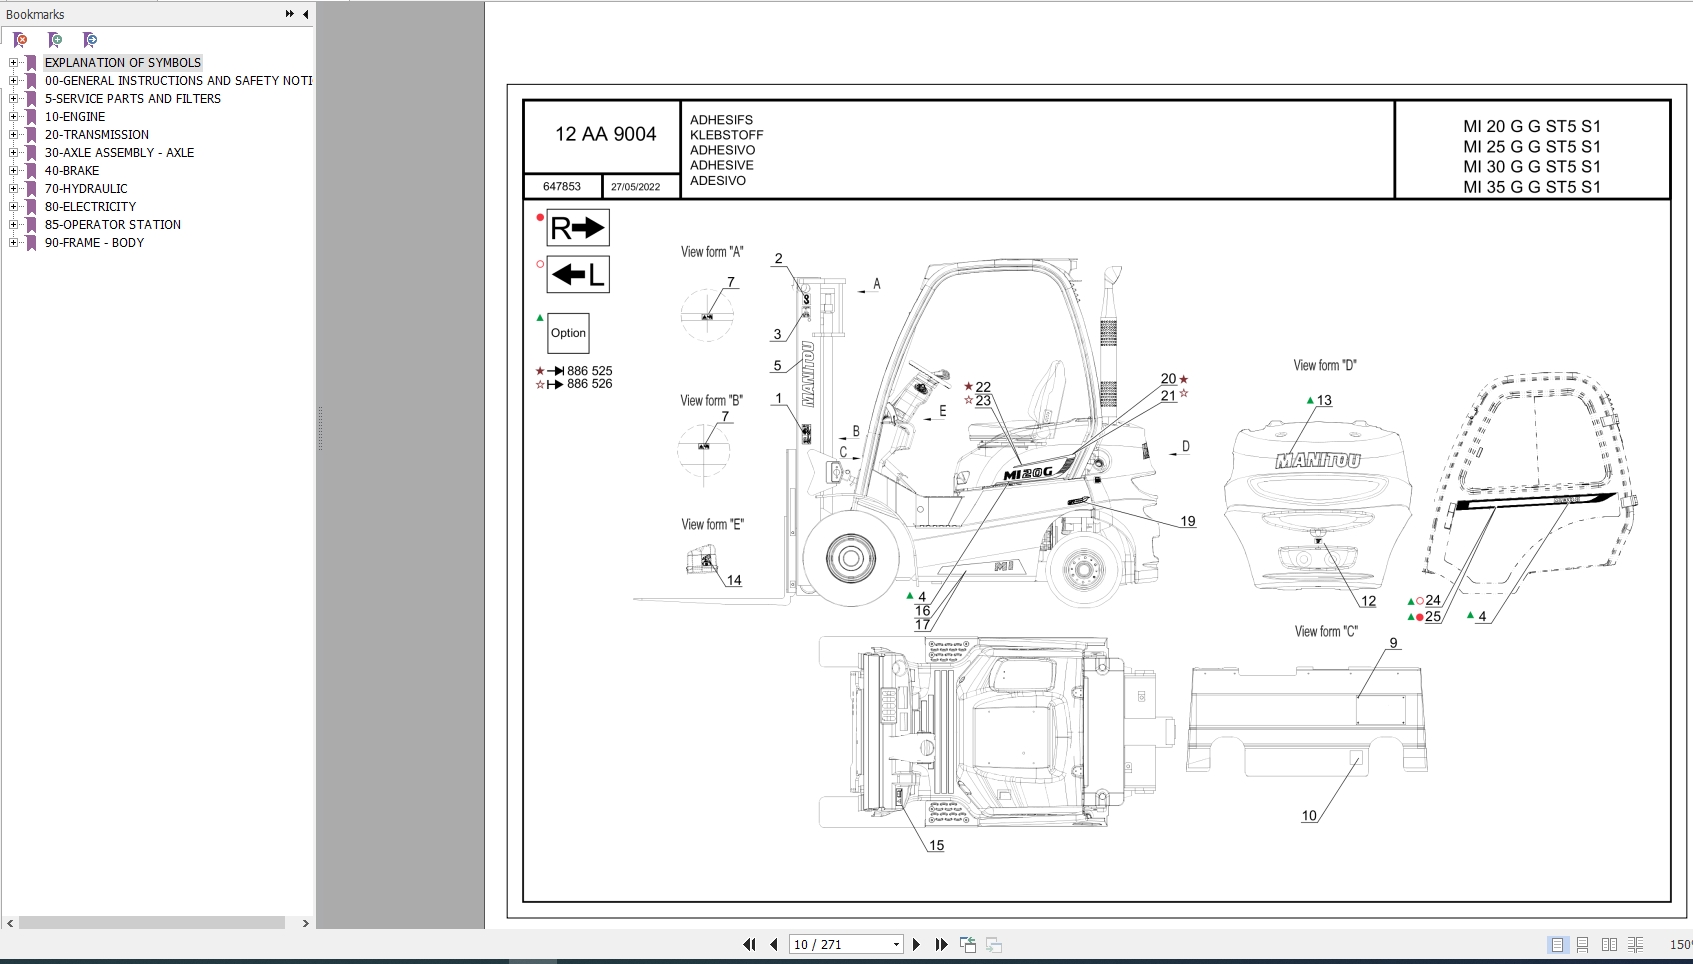Click the double-arrow expand panel options icon

[x=289, y=14]
